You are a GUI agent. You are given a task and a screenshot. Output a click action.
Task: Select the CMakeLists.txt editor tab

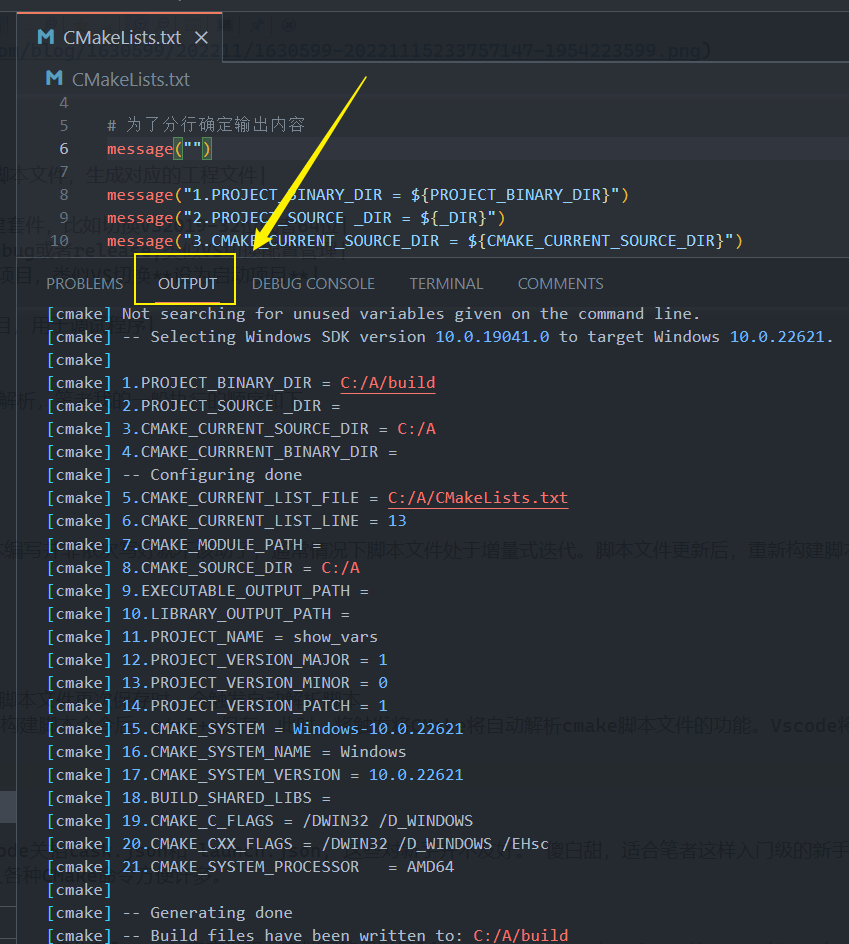pos(119,37)
